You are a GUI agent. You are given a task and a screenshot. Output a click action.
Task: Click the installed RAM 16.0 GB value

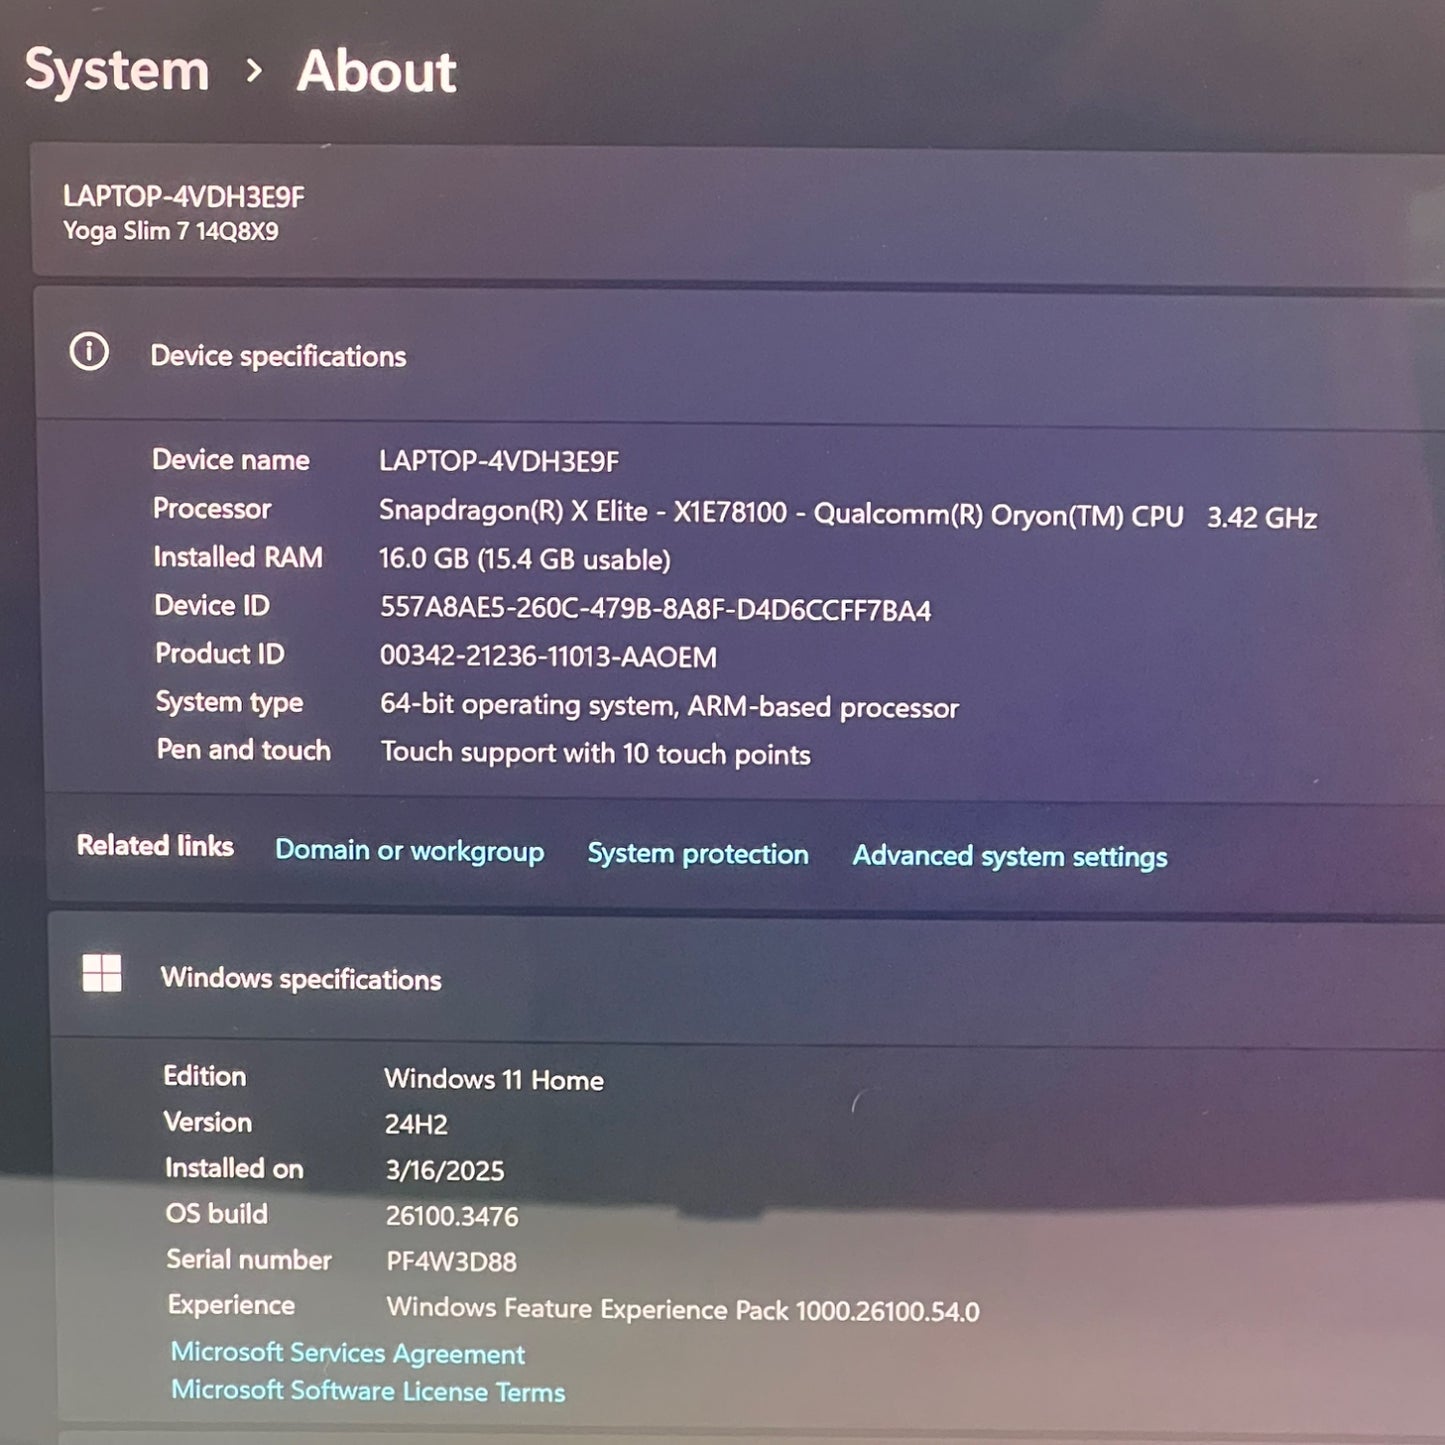click(524, 559)
